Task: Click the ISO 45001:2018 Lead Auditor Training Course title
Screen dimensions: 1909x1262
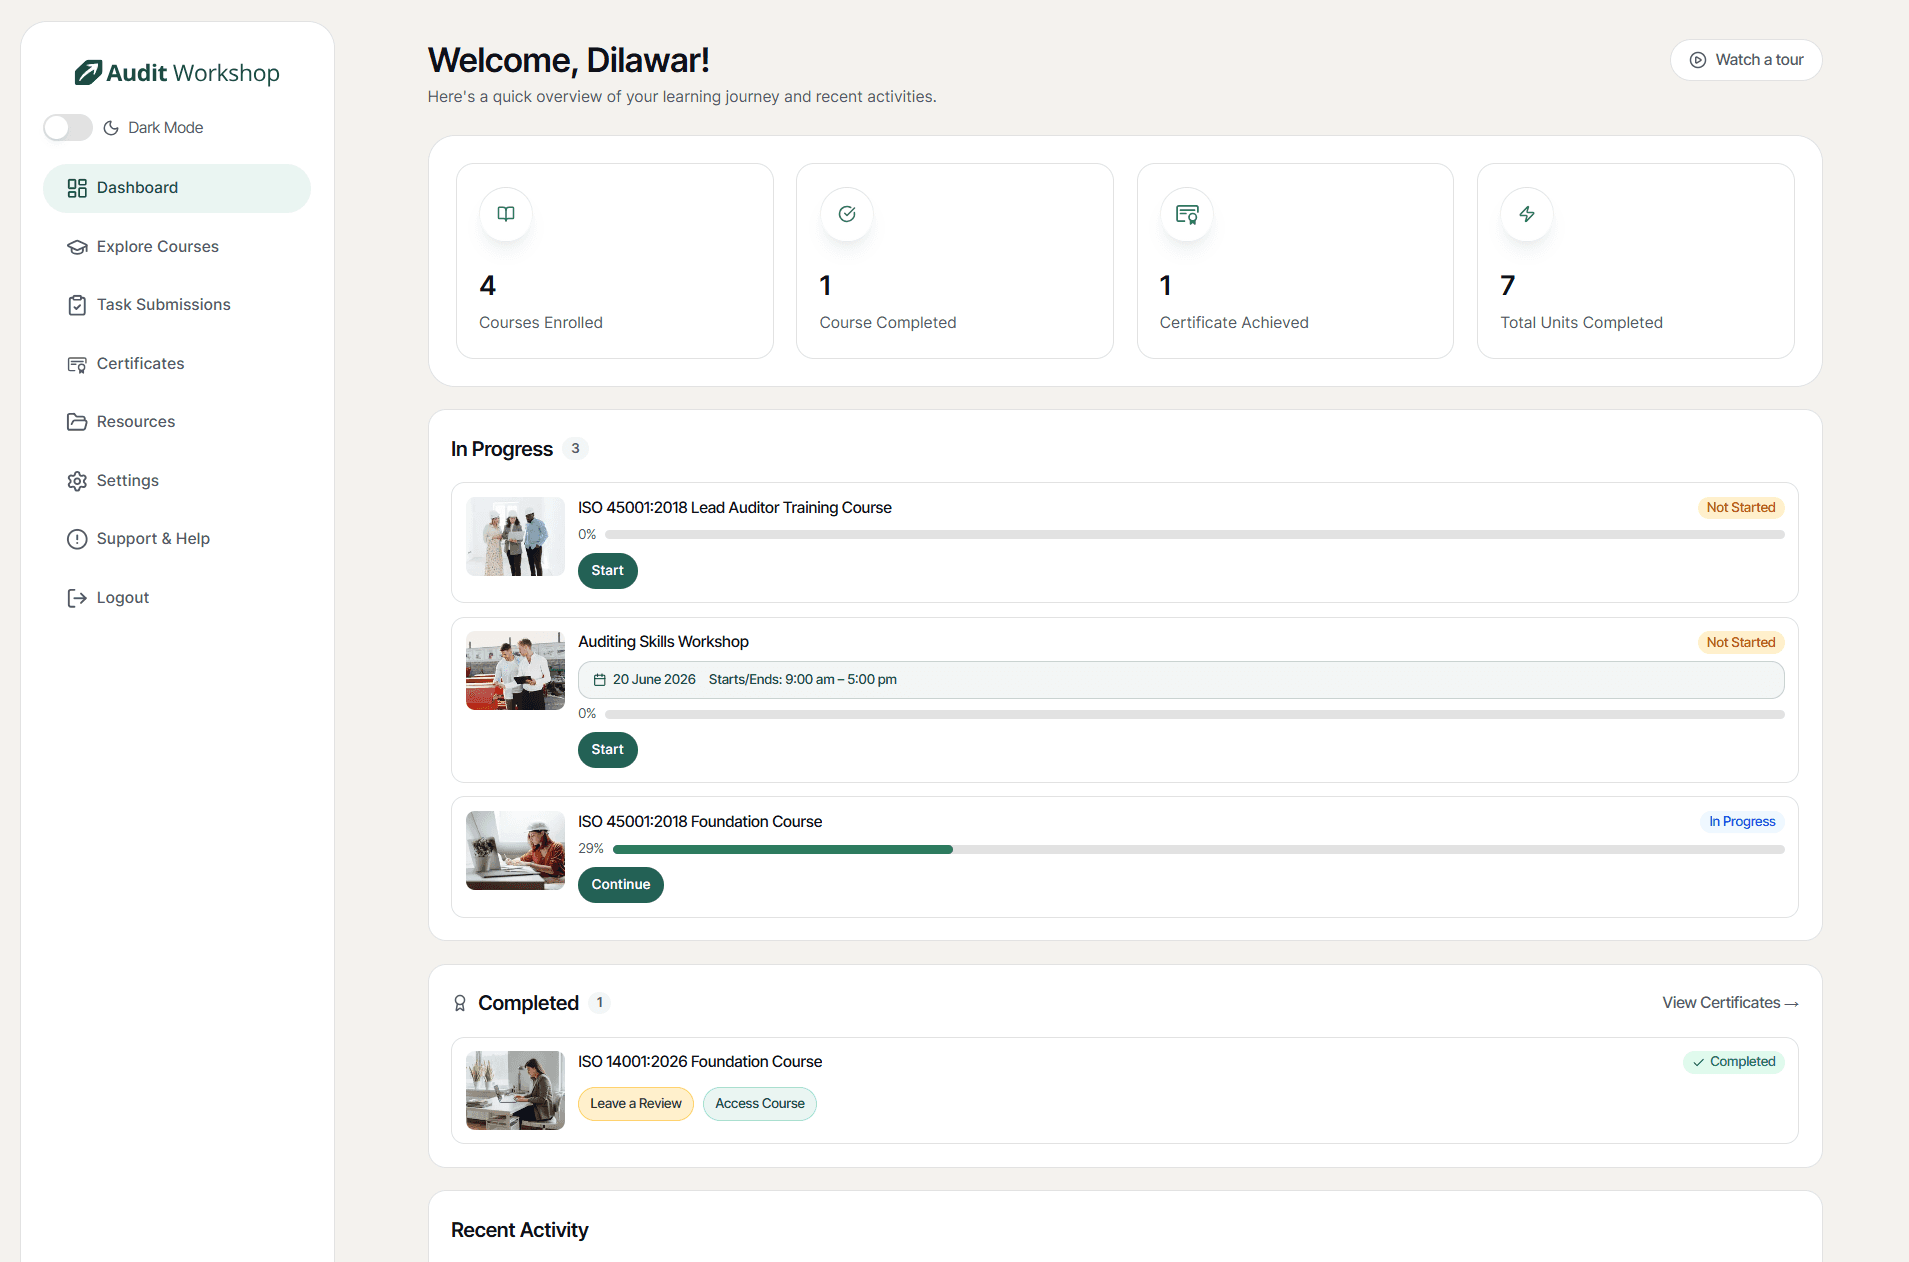Action: click(x=735, y=508)
